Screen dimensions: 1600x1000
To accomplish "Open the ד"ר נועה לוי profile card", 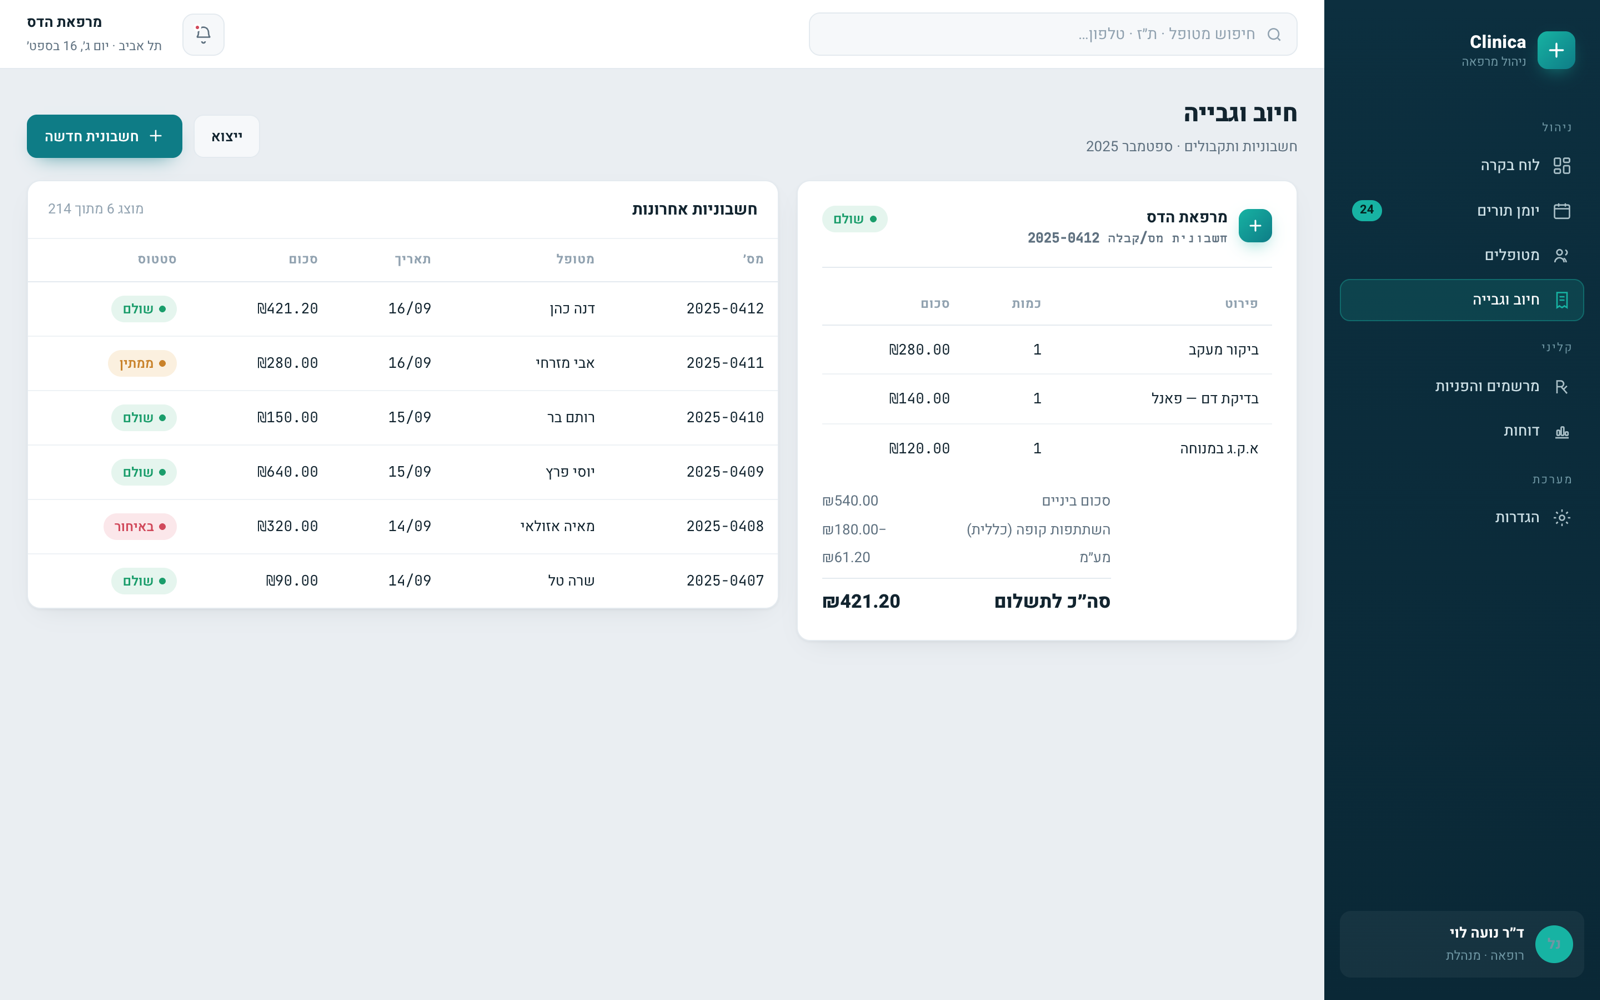I will [1462, 944].
